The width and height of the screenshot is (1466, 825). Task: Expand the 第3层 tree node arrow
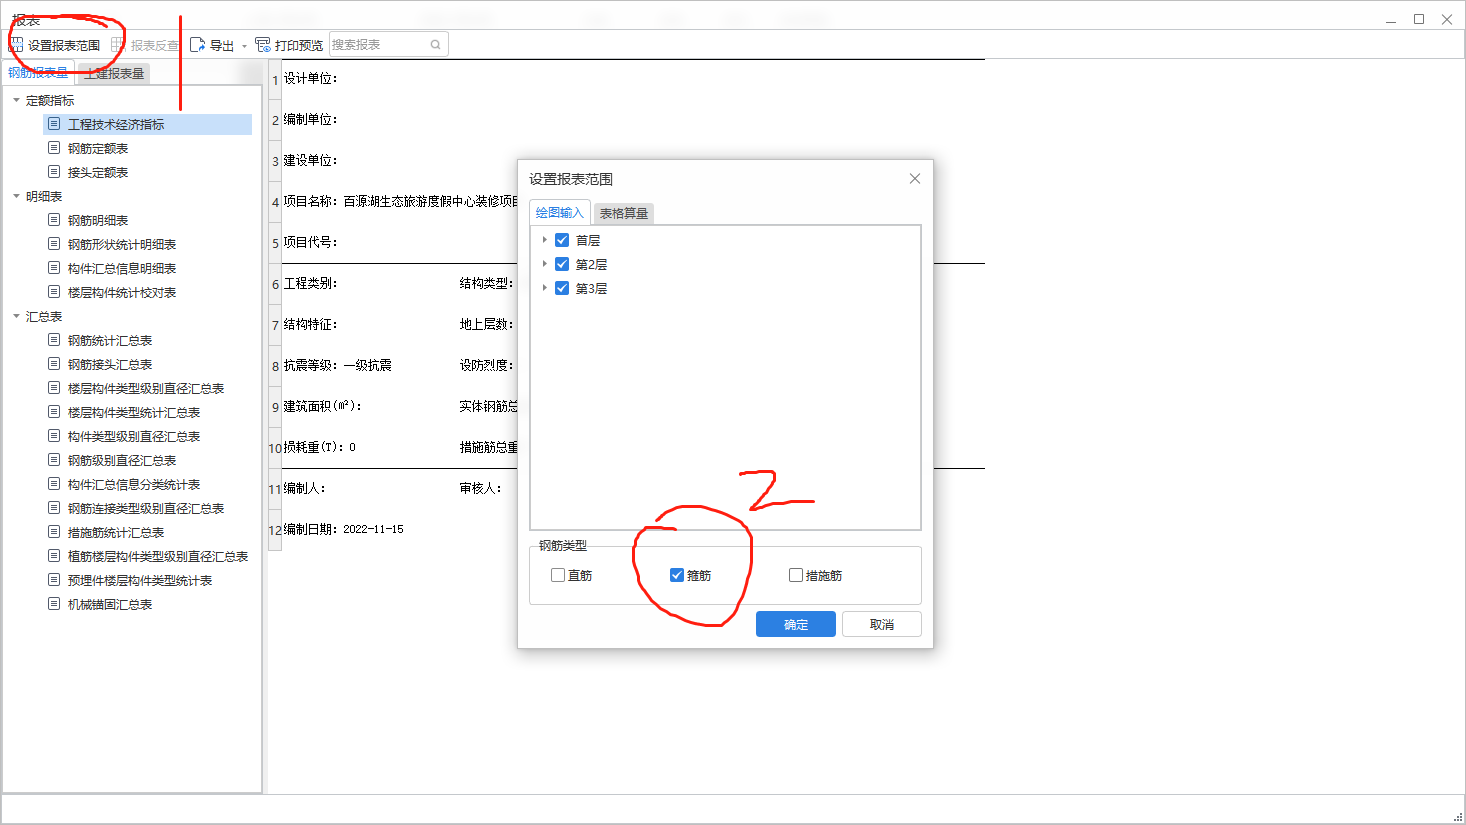(x=544, y=288)
